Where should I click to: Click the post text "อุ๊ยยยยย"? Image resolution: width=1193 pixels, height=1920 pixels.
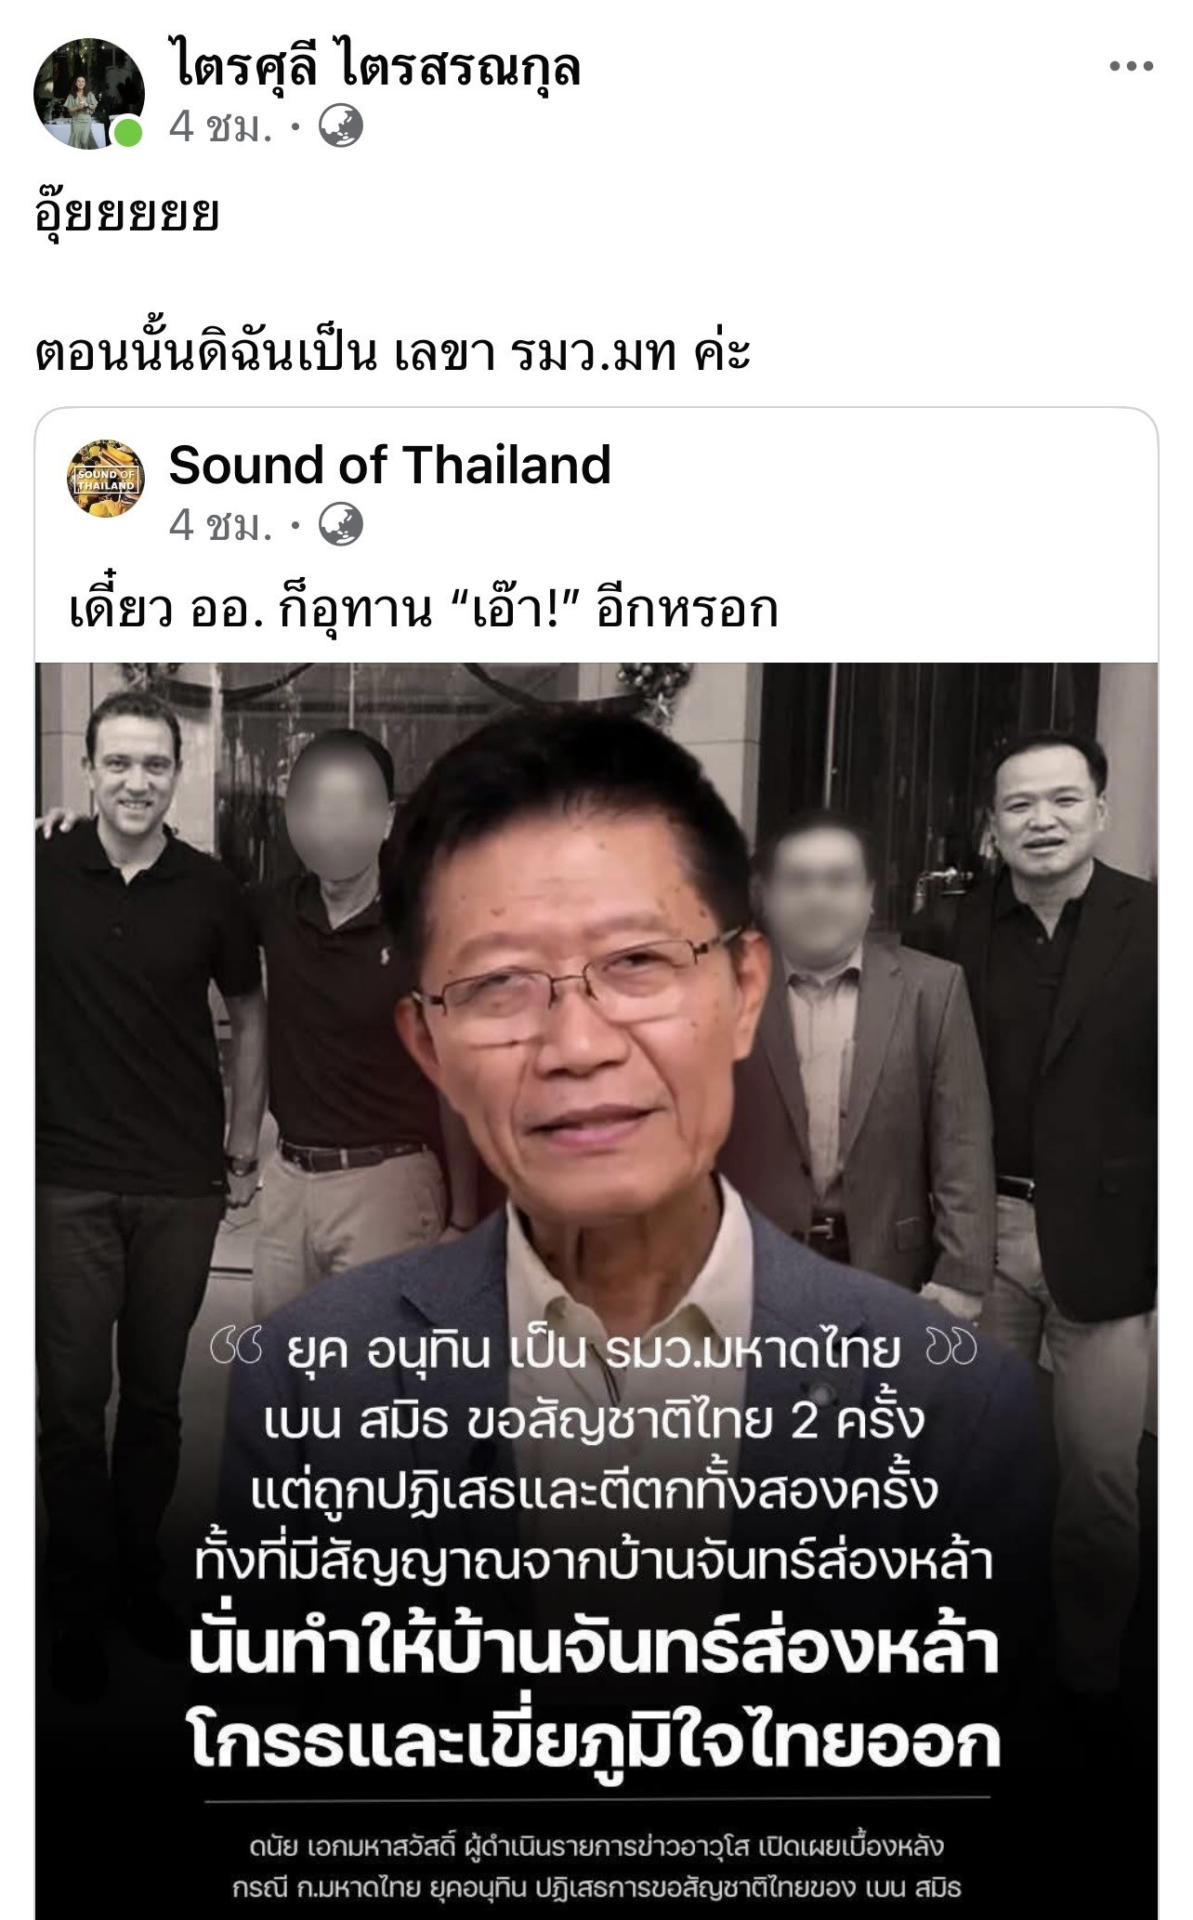point(126,213)
